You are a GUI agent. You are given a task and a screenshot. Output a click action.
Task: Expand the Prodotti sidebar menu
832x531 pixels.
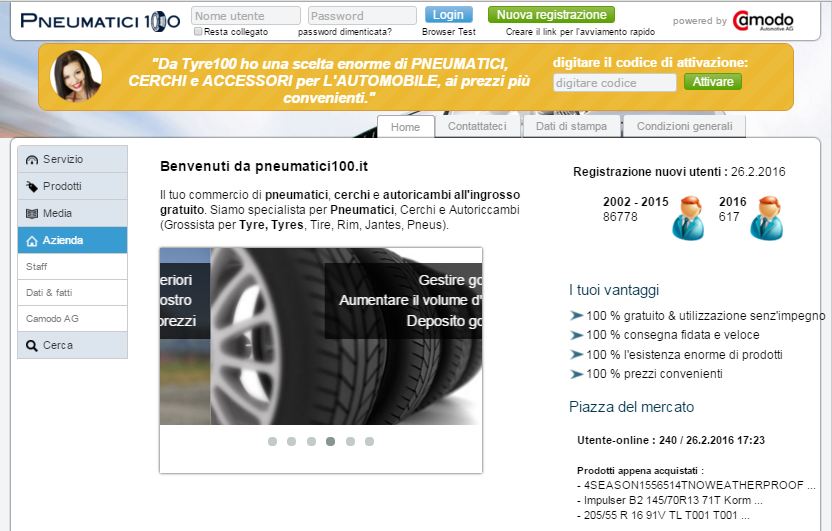[72, 186]
